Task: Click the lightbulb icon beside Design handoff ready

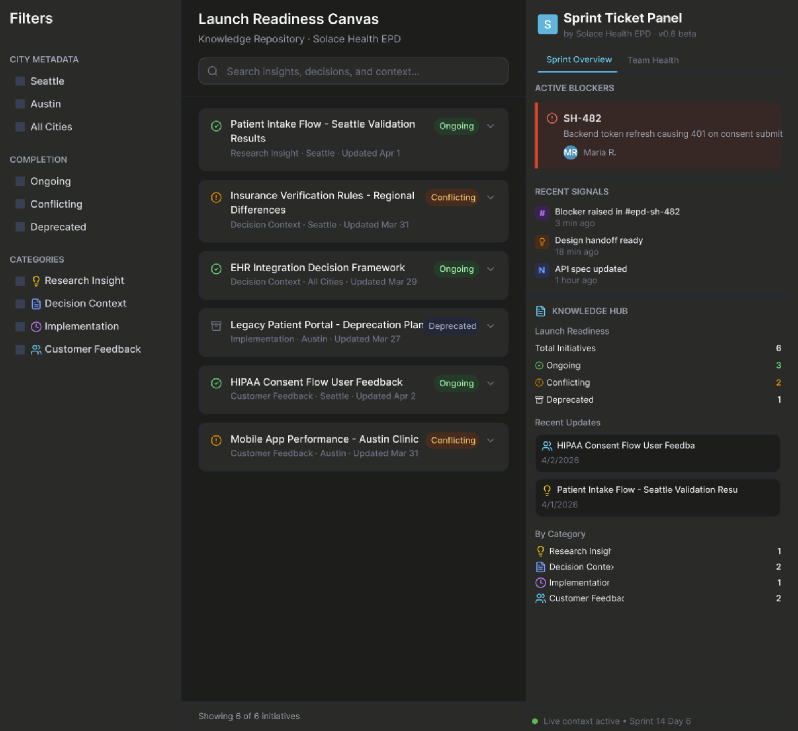Action: (542, 241)
